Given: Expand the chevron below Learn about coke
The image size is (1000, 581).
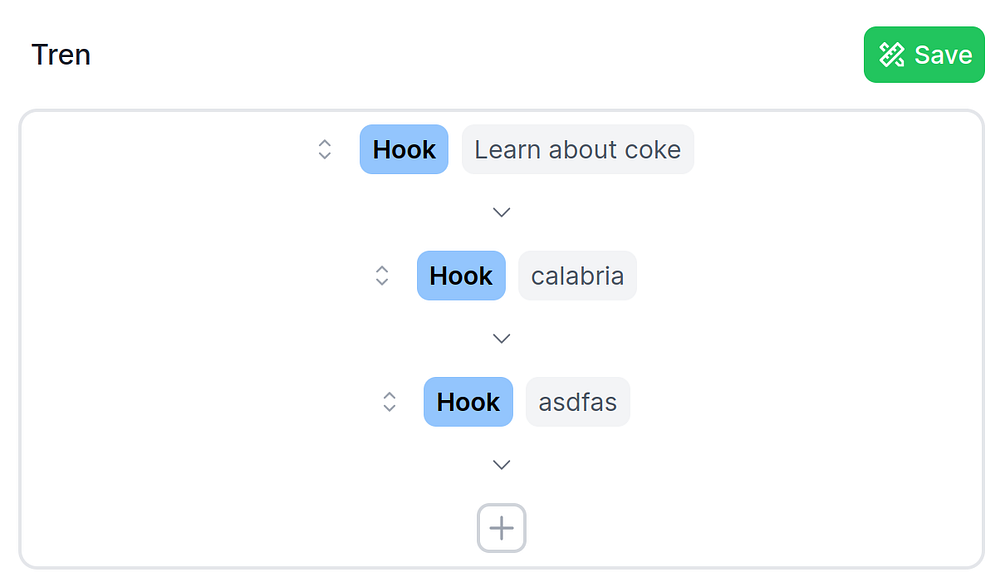Looking at the screenshot, I should point(502,212).
